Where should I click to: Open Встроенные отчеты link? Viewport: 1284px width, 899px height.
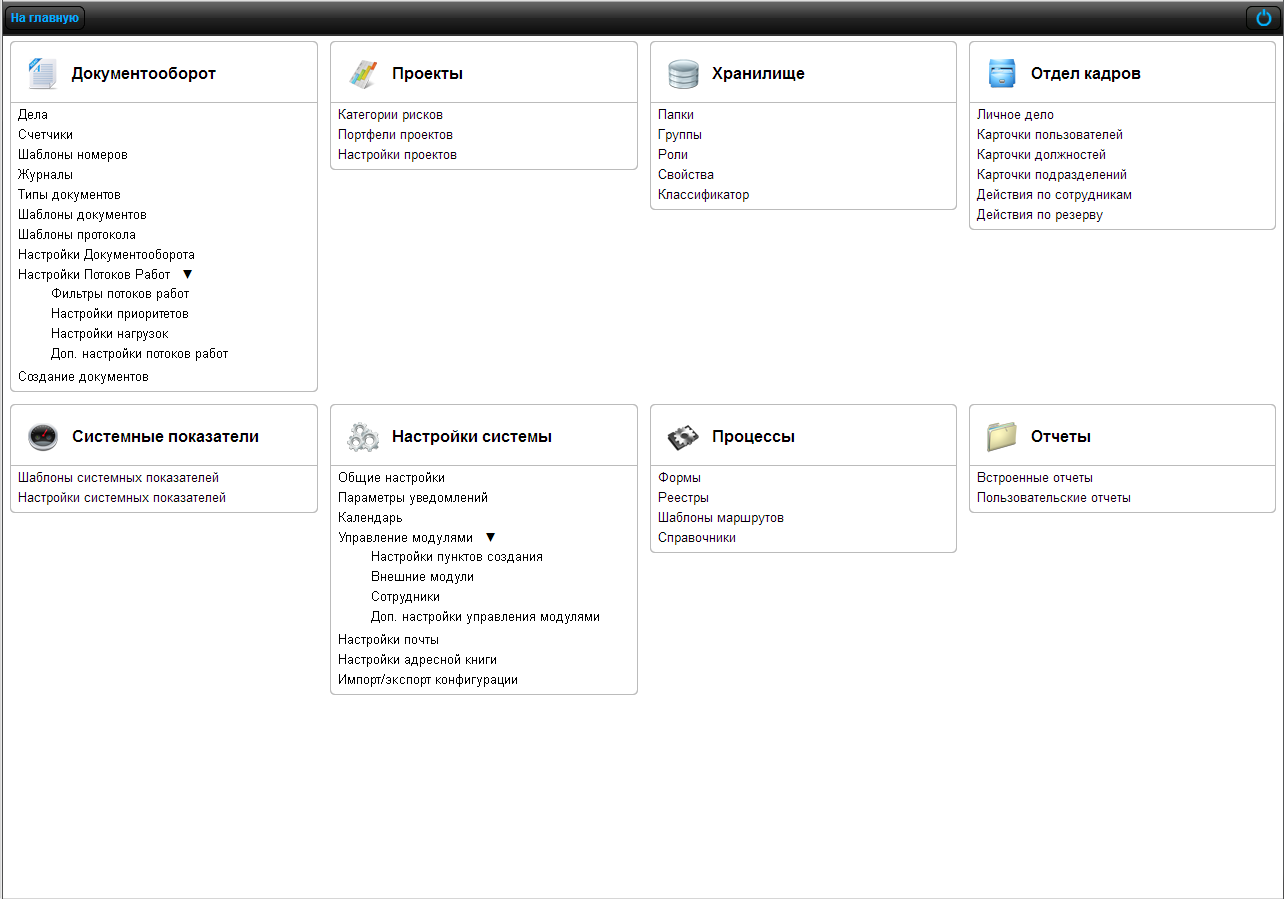tap(1035, 478)
